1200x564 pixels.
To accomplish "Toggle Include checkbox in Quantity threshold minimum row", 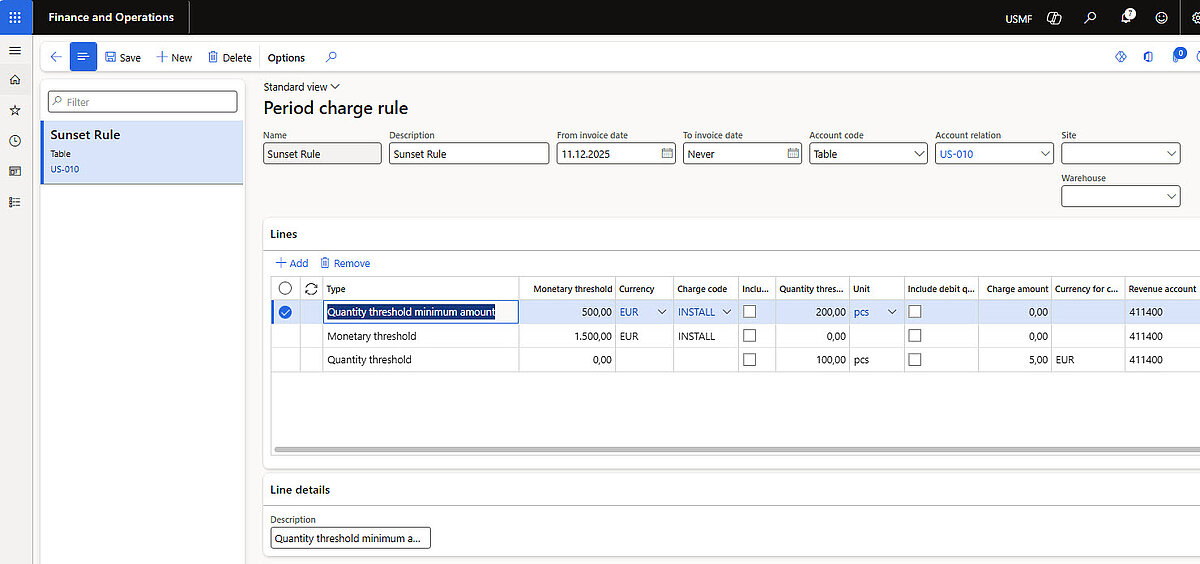I will (750, 312).
